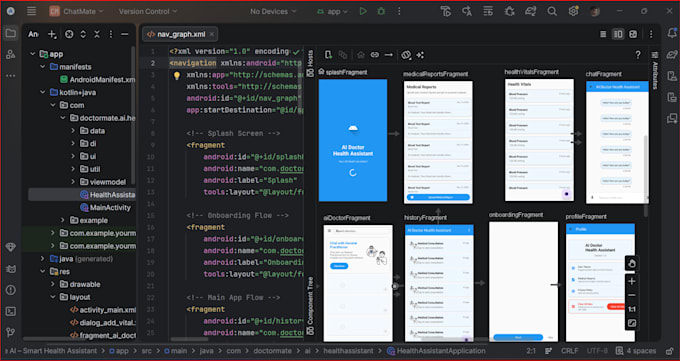This screenshot has height=361, width=680.
Task: Expand the drawable folder
Action: (52, 284)
